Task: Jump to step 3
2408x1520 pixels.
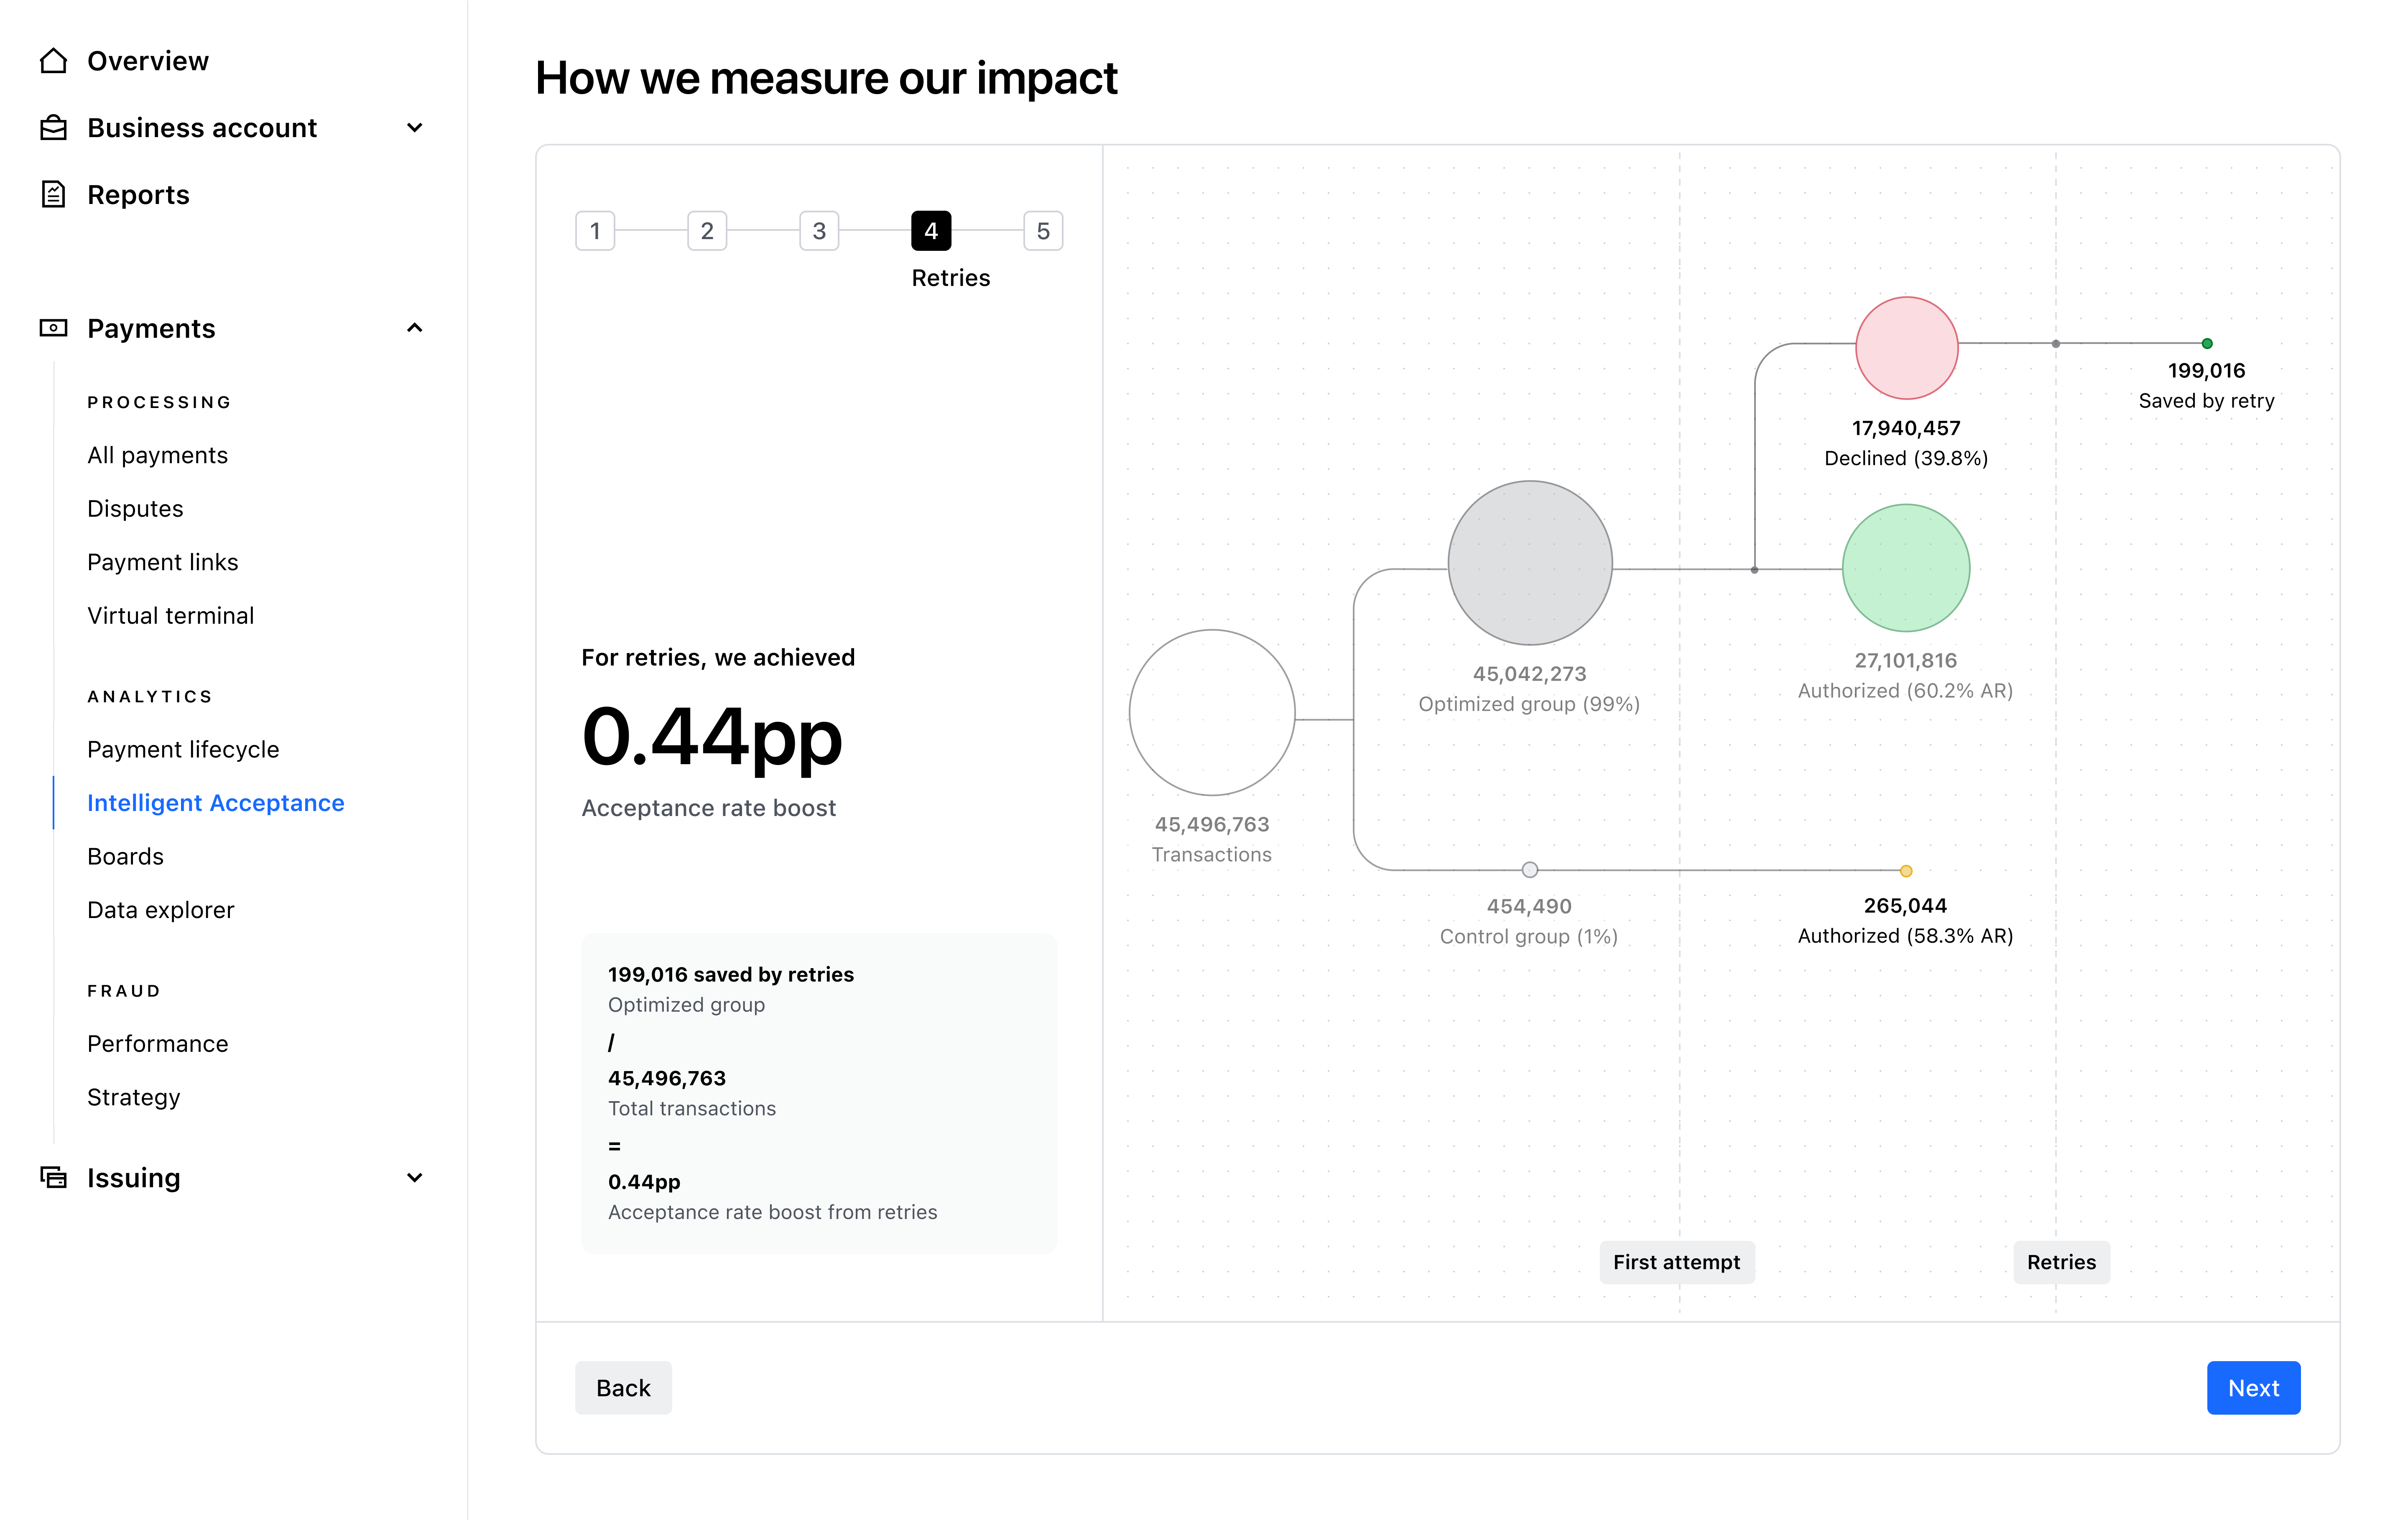Action: click(x=819, y=231)
